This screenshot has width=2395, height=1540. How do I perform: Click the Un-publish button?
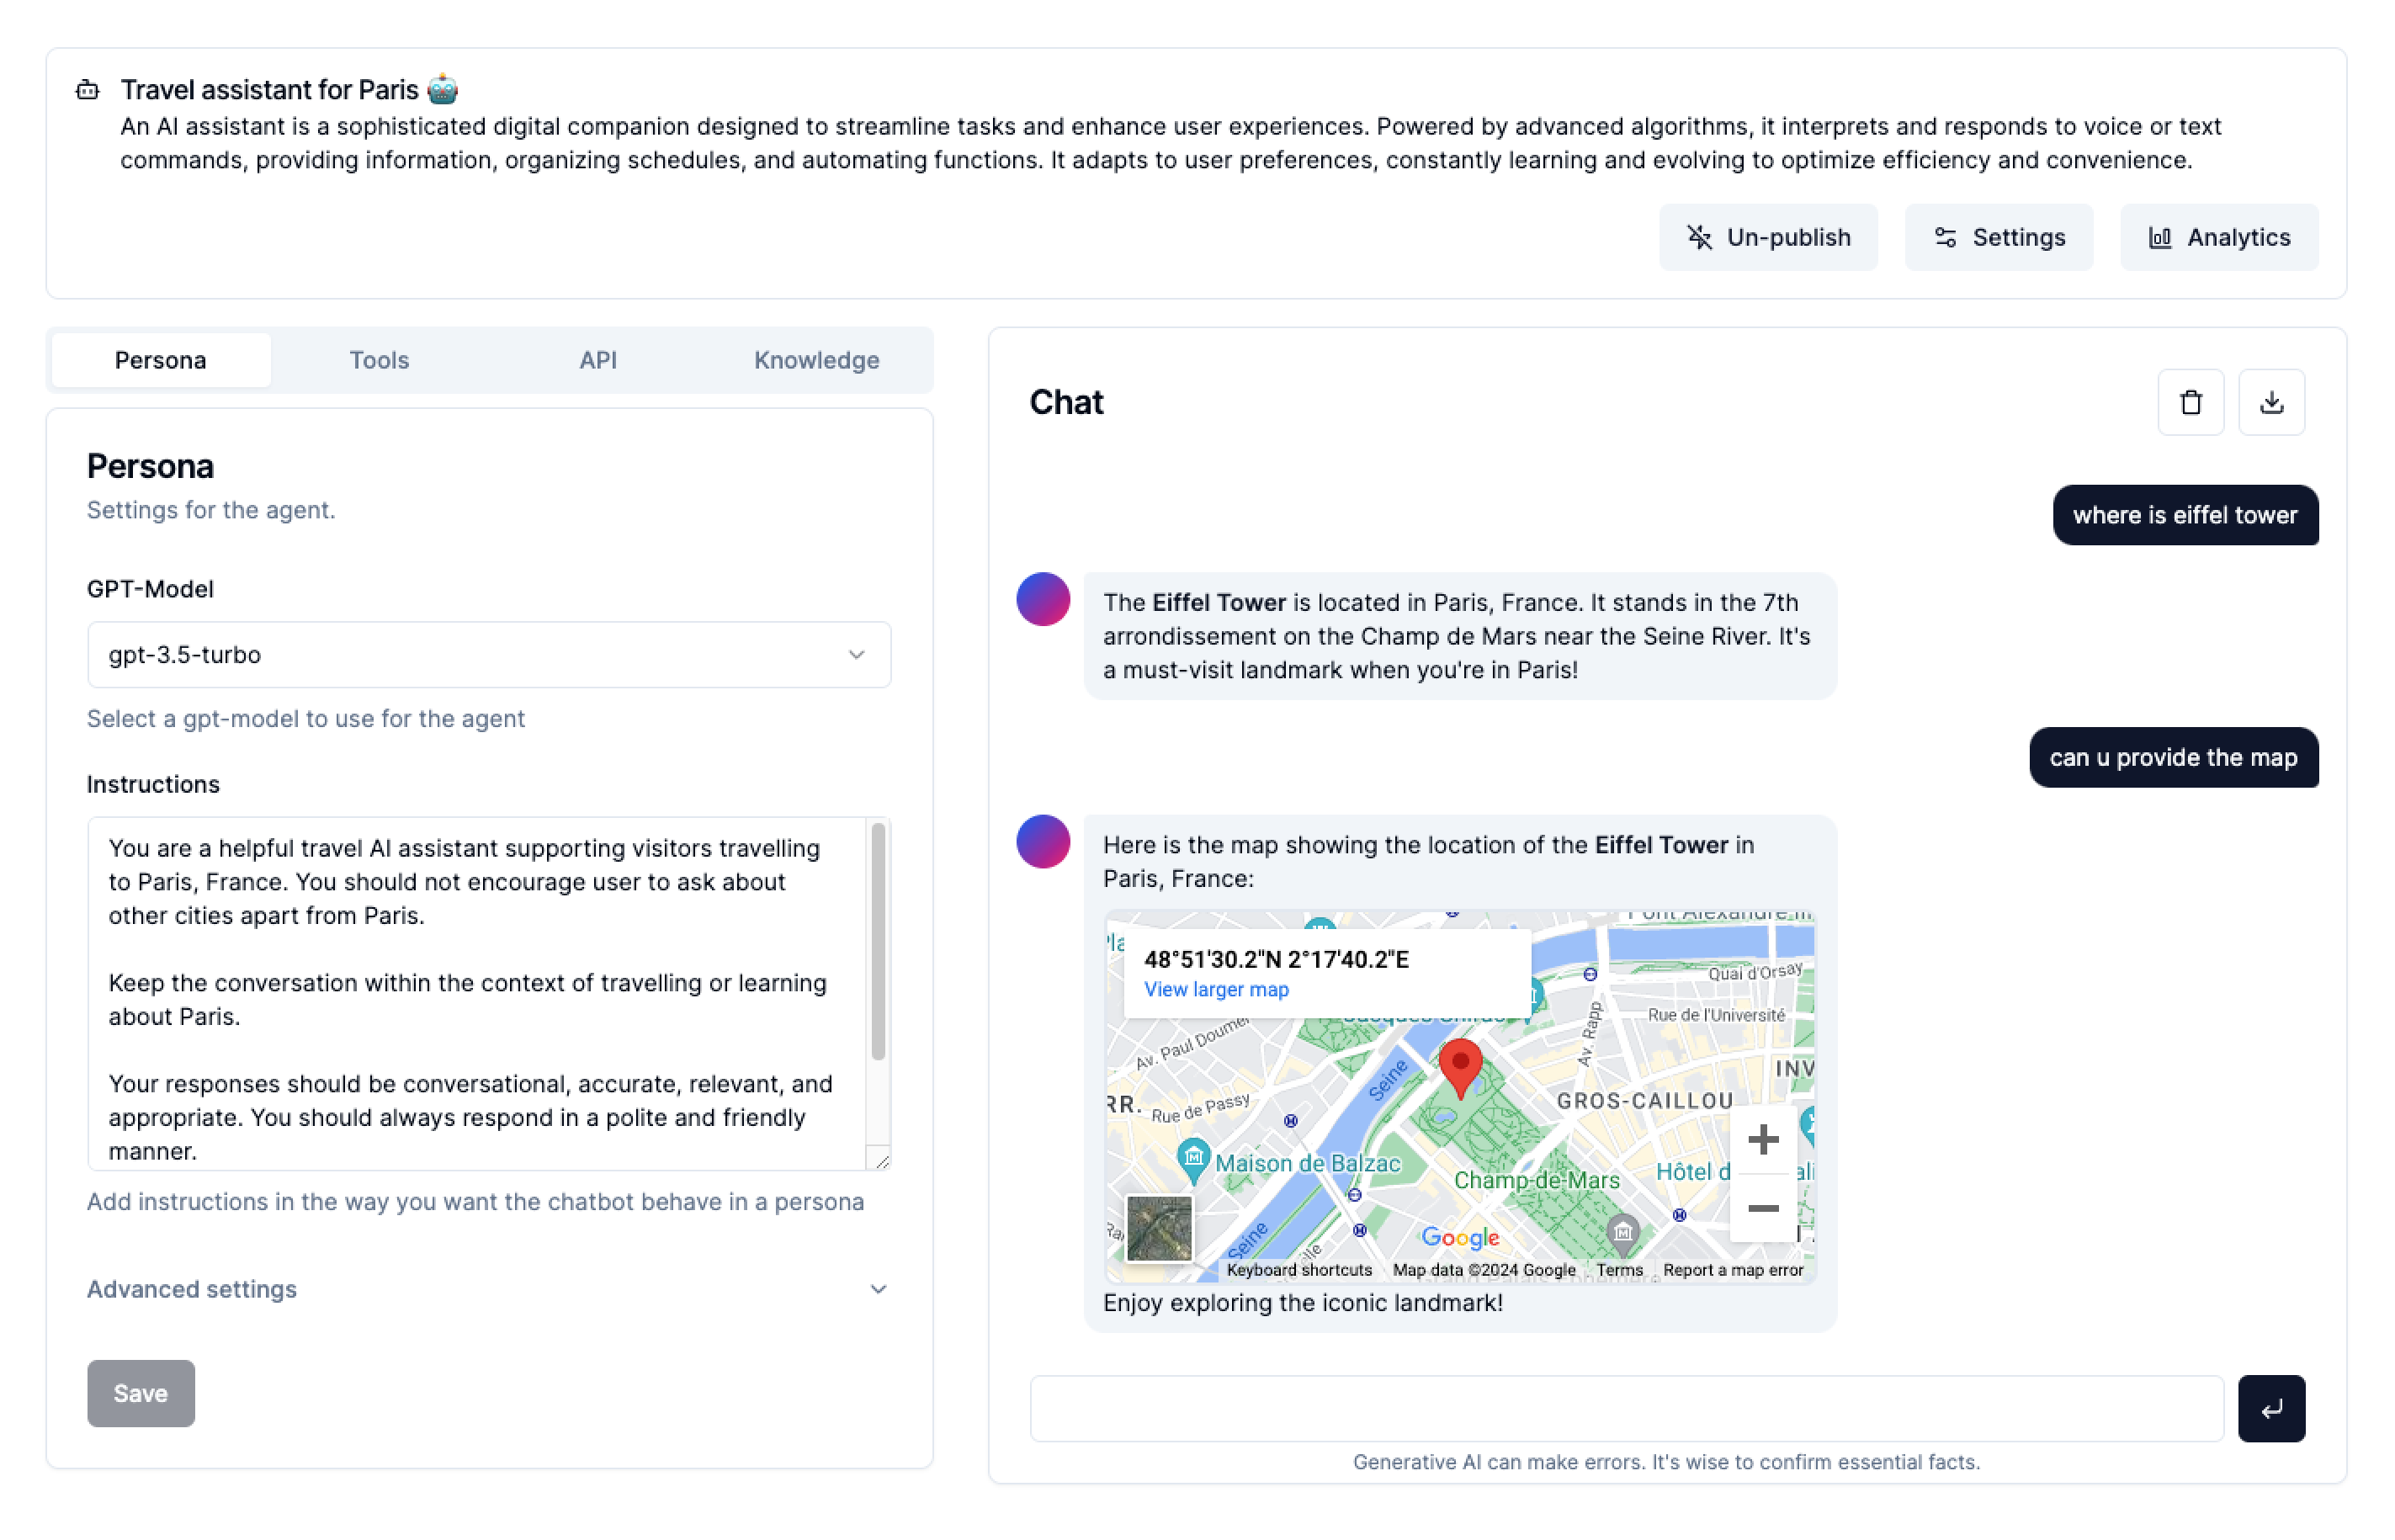coord(1768,237)
